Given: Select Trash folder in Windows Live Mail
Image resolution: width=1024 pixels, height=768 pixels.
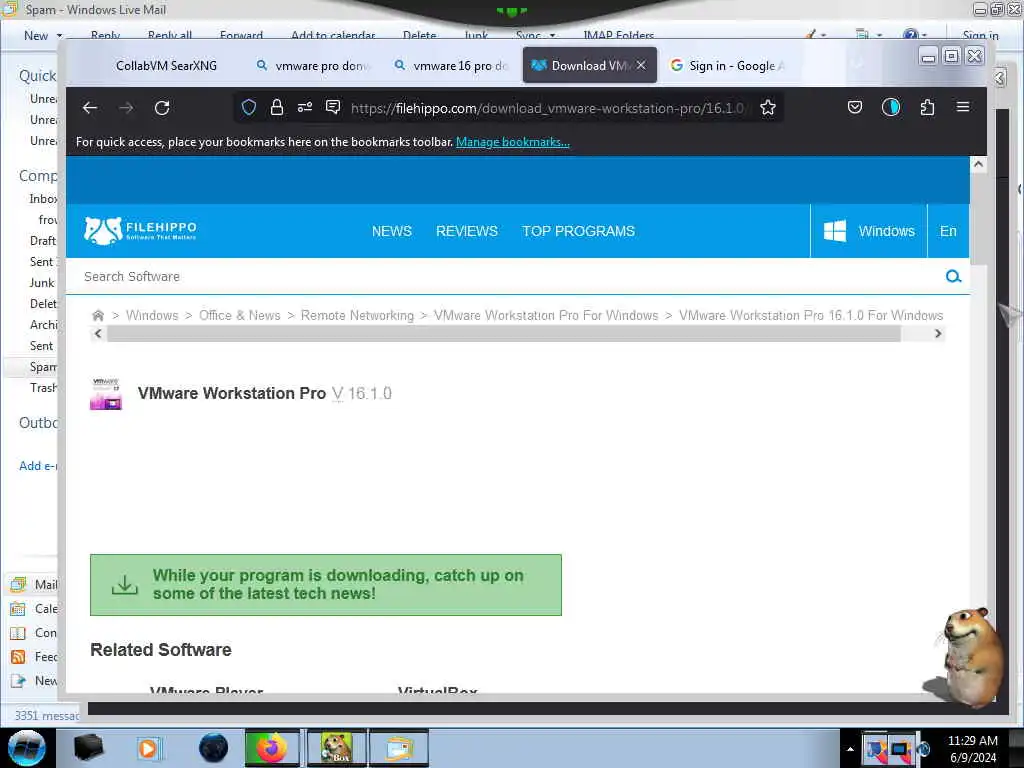Looking at the screenshot, I should (43, 388).
